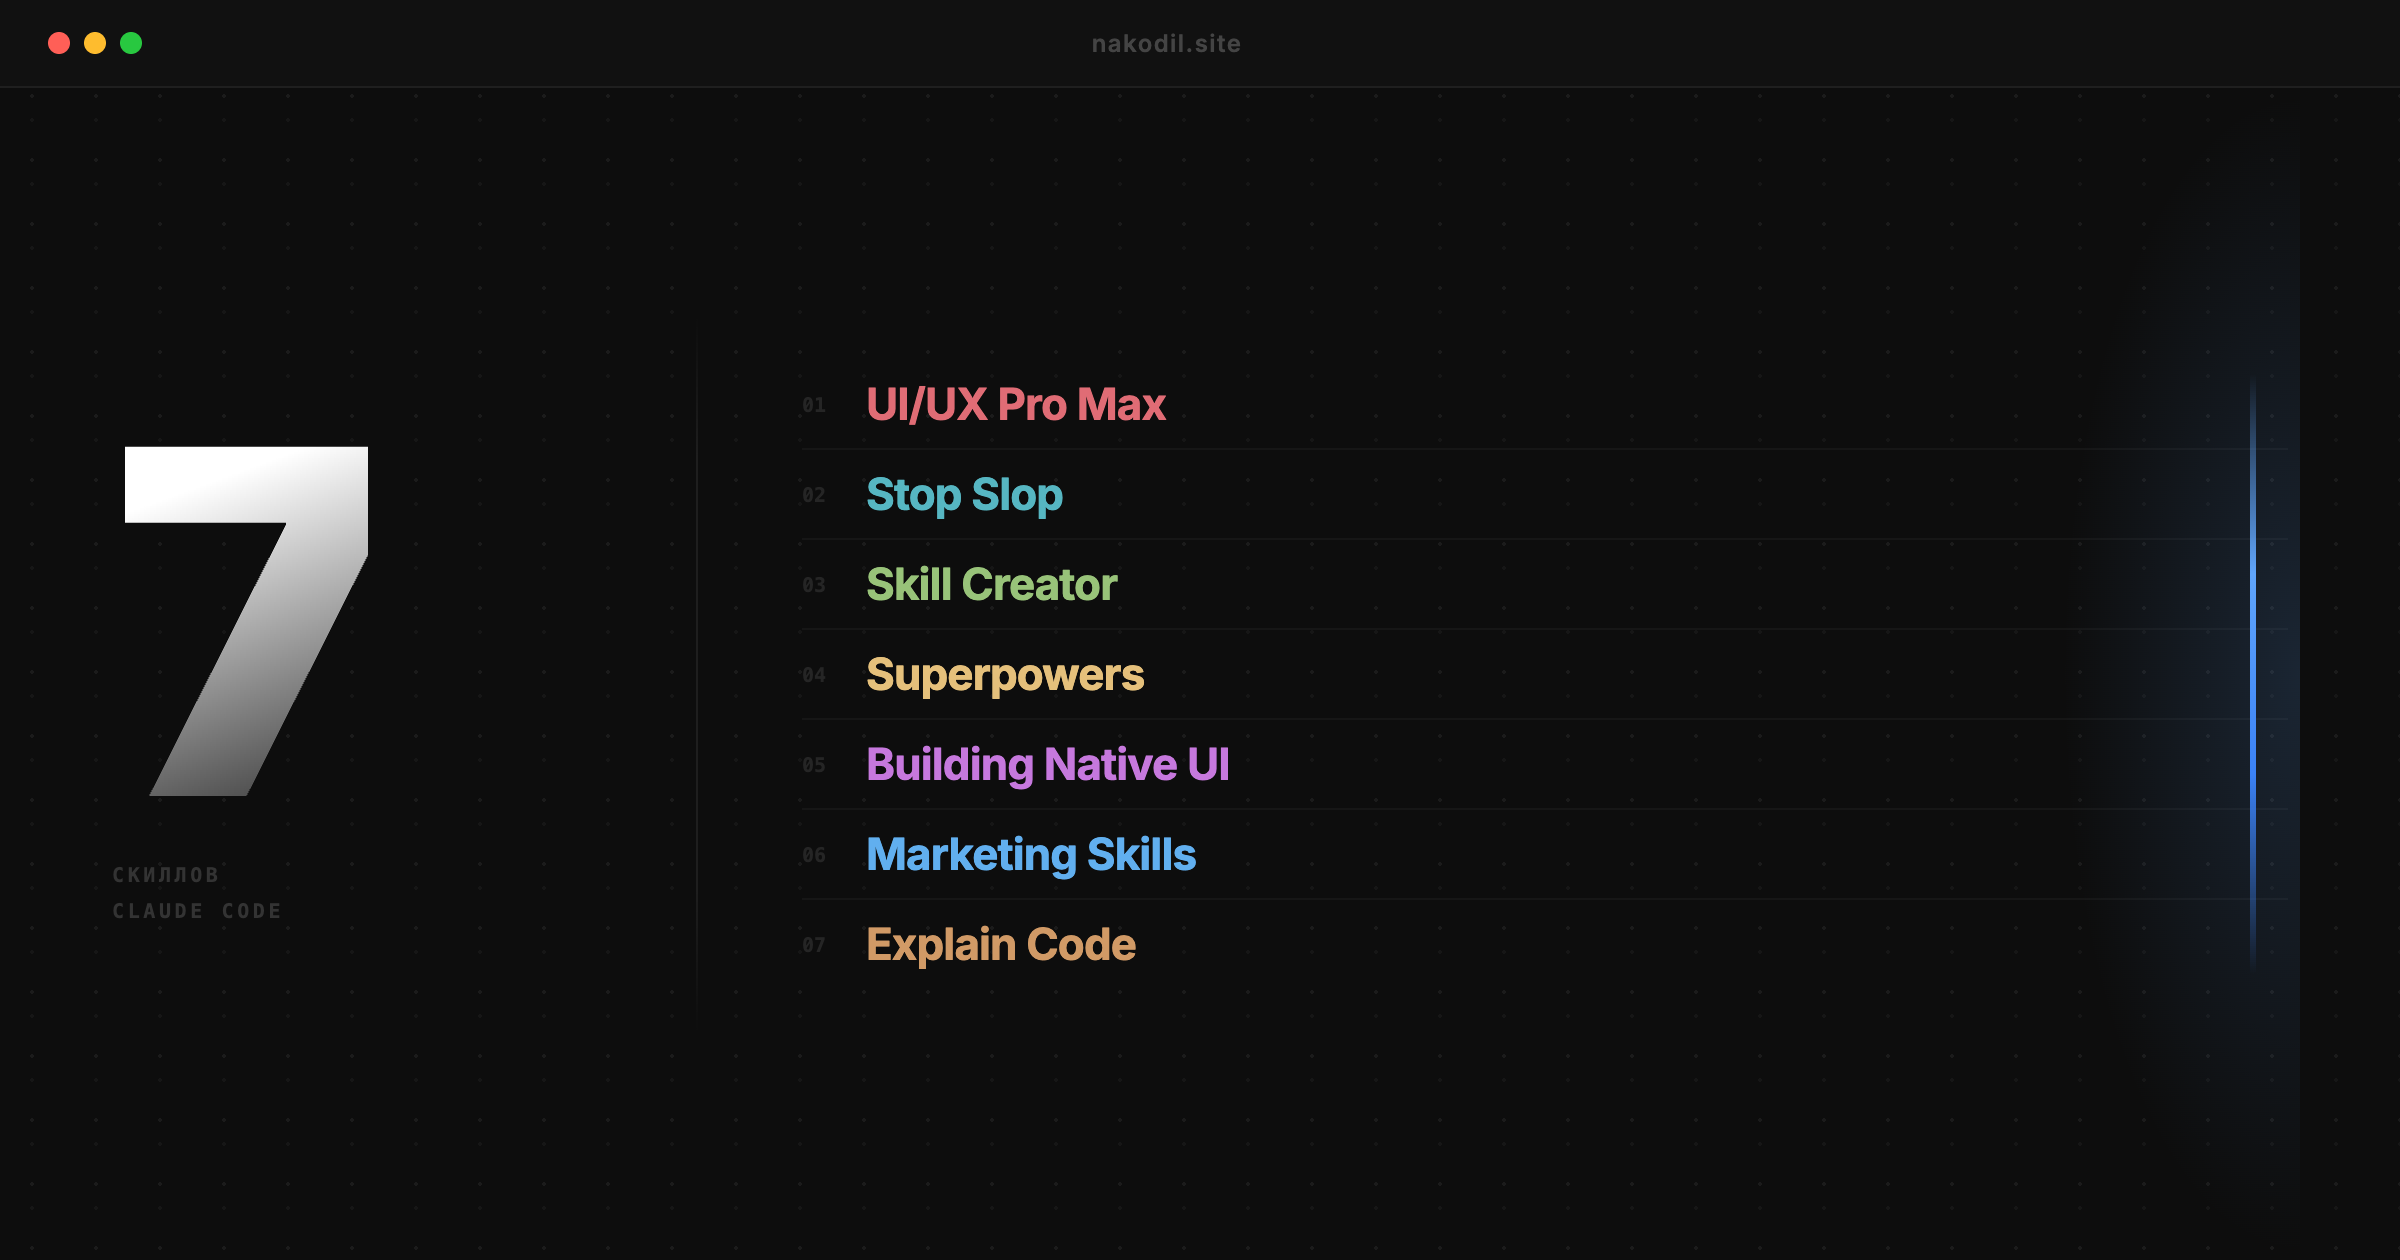Click the red close window button
This screenshot has height=1260, width=2400.
(x=59, y=43)
